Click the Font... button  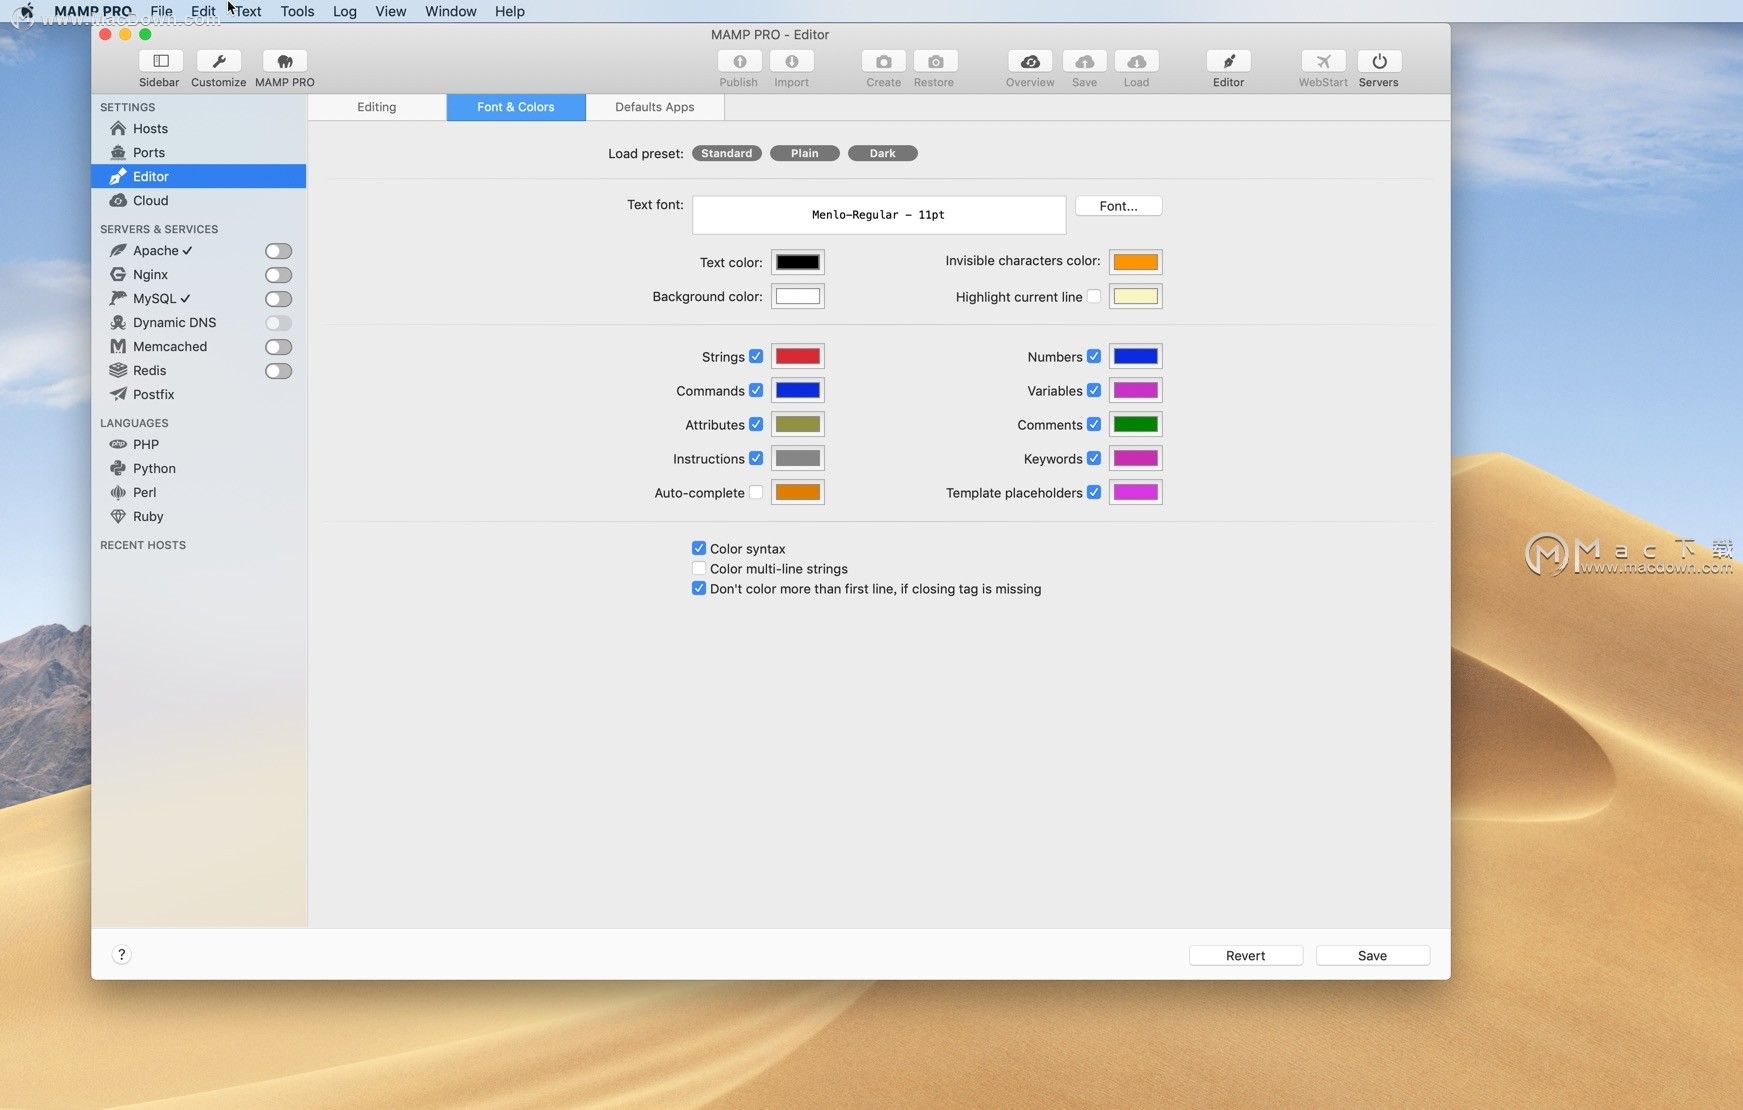1119,206
